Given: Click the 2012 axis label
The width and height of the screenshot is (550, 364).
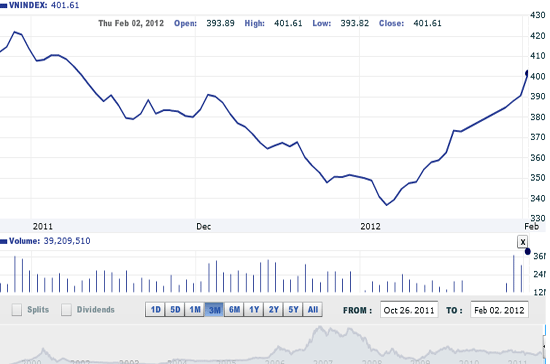Looking at the screenshot, I should [x=370, y=227].
